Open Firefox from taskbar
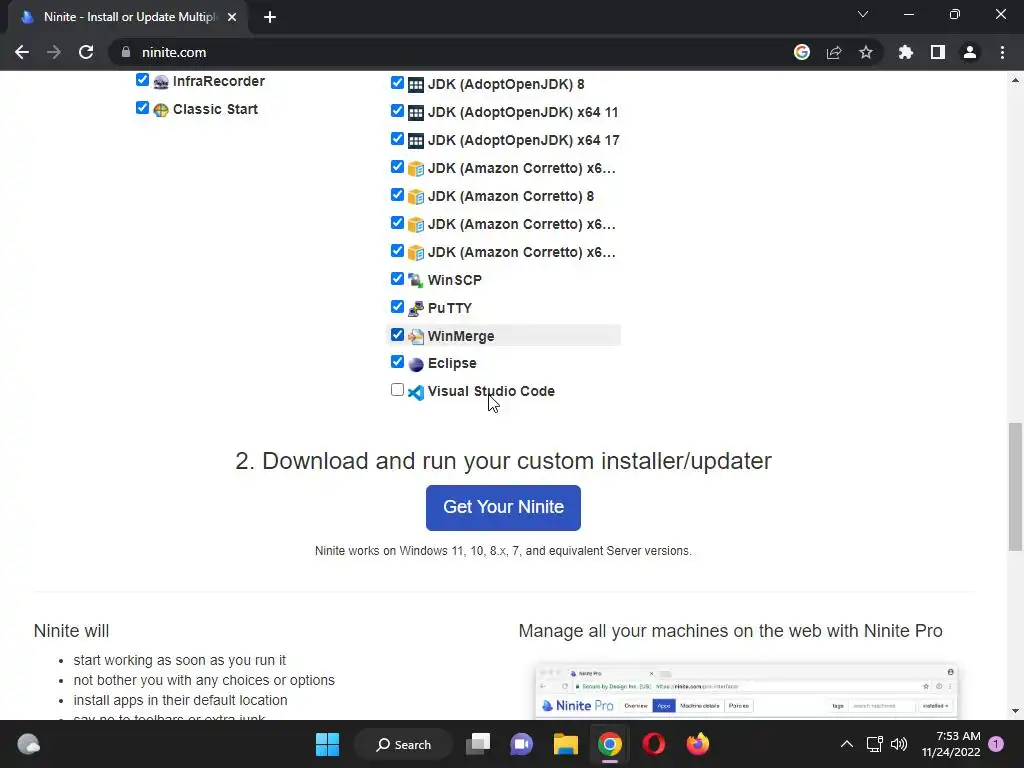 [x=697, y=744]
